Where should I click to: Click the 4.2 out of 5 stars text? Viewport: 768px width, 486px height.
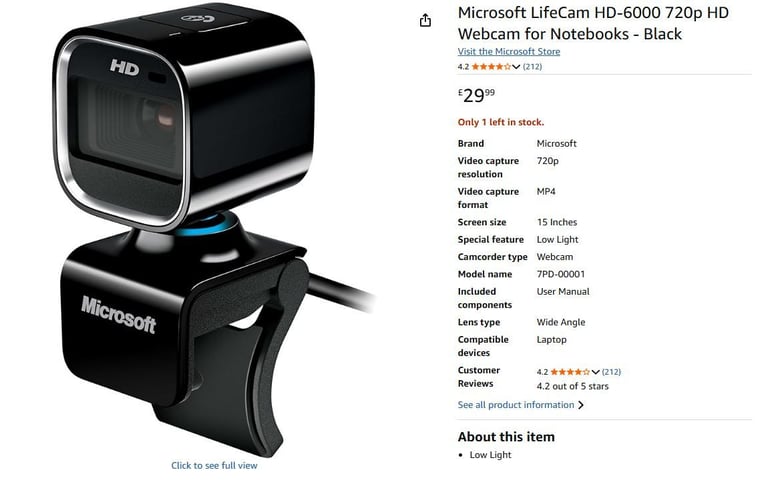click(573, 386)
